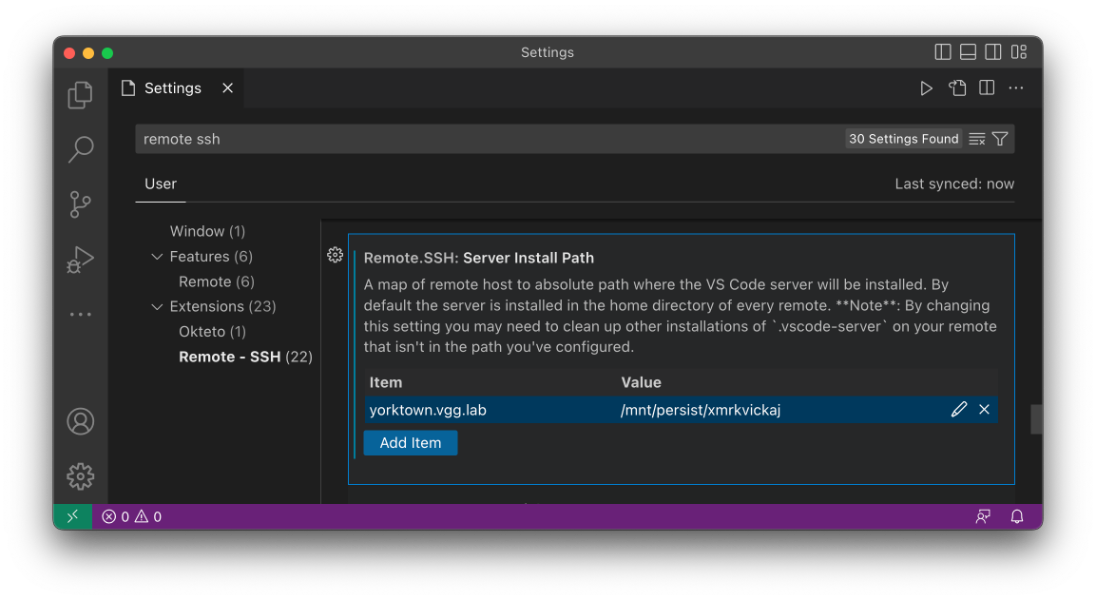This screenshot has height=600, width=1096.
Task: Remove the yorktown.vgg.lab item
Action: pos(984,410)
